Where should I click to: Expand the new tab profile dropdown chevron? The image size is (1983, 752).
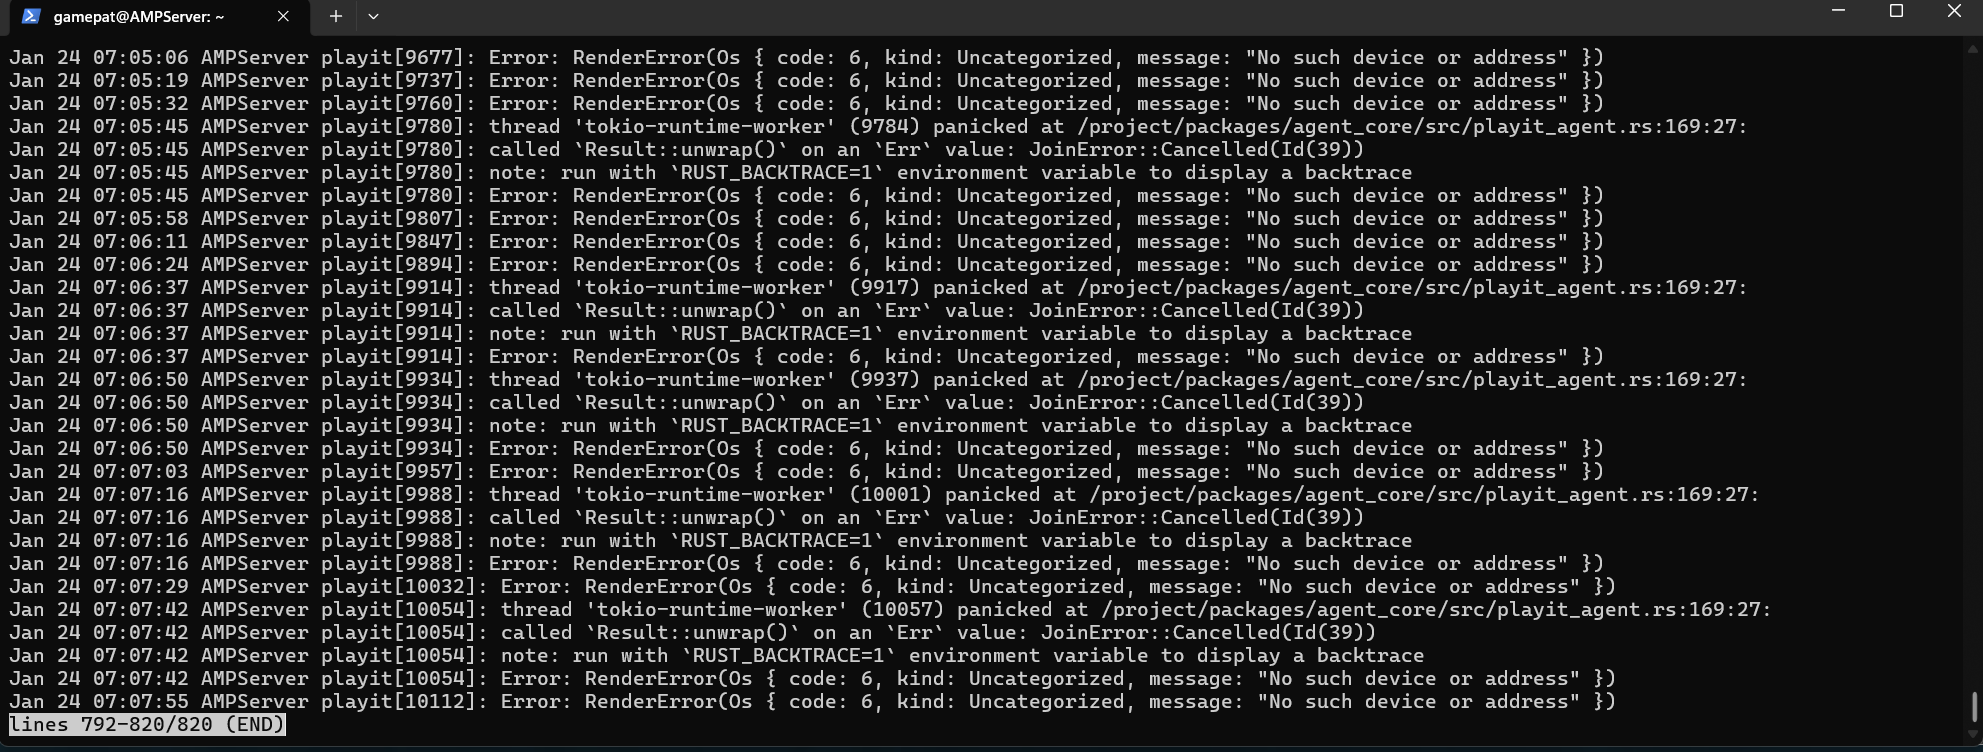[x=373, y=16]
